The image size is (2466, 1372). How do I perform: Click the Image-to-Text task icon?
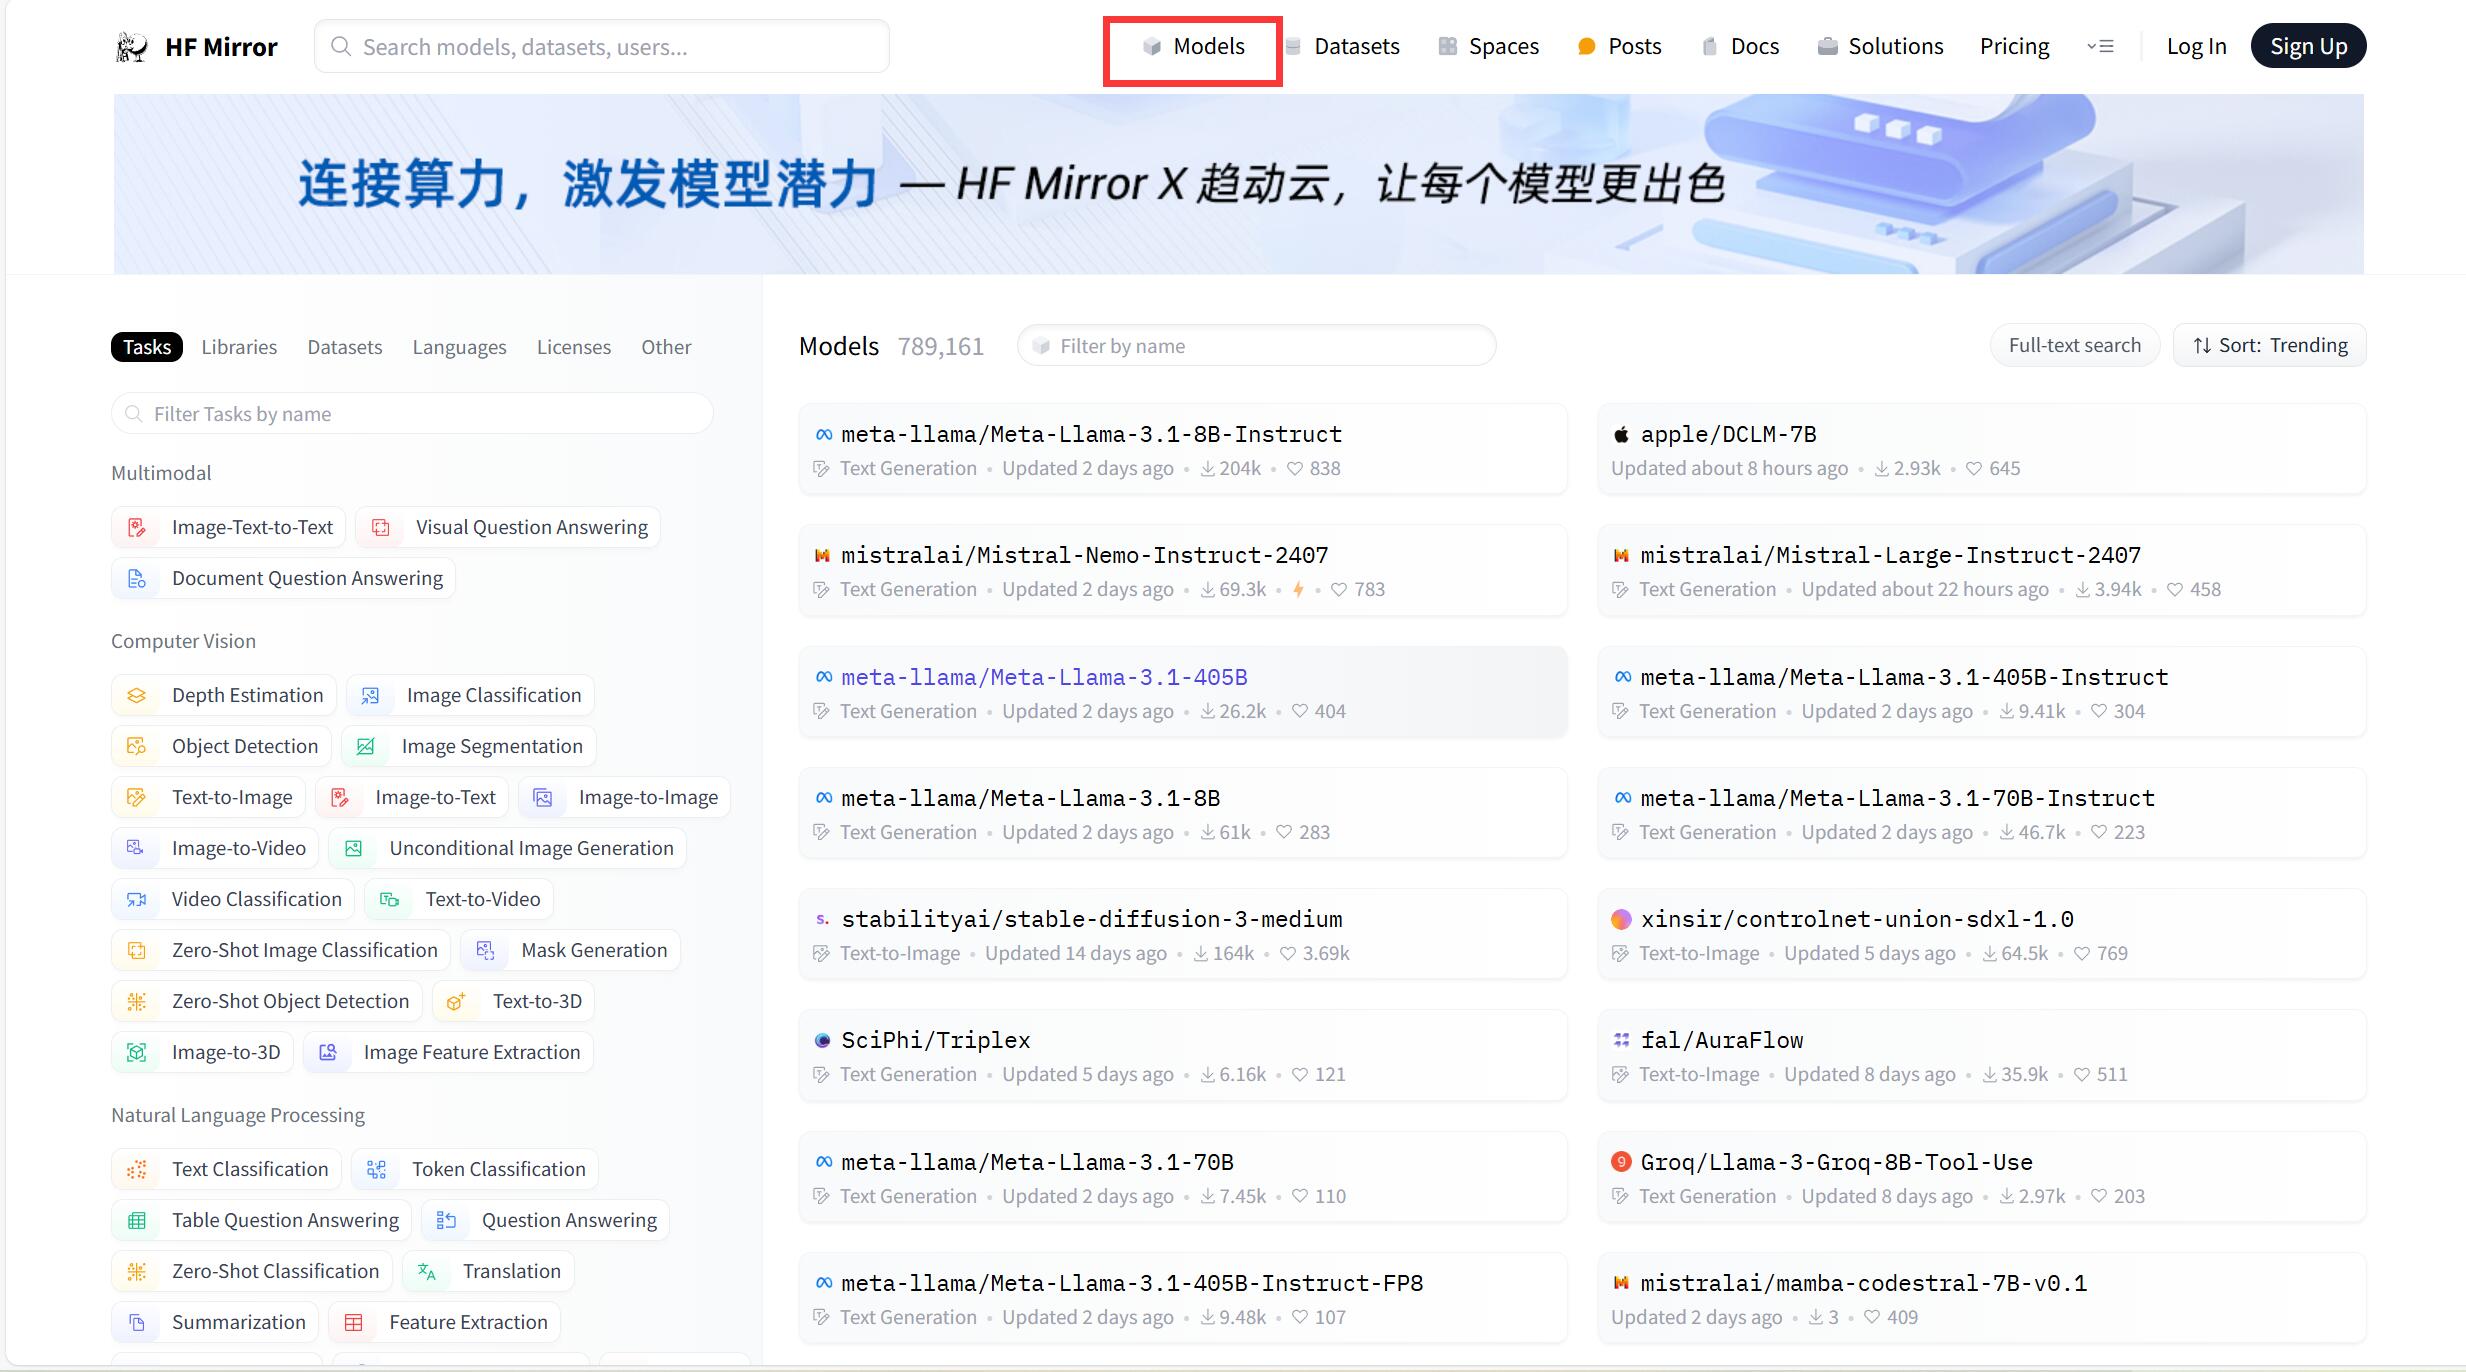[340, 797]
